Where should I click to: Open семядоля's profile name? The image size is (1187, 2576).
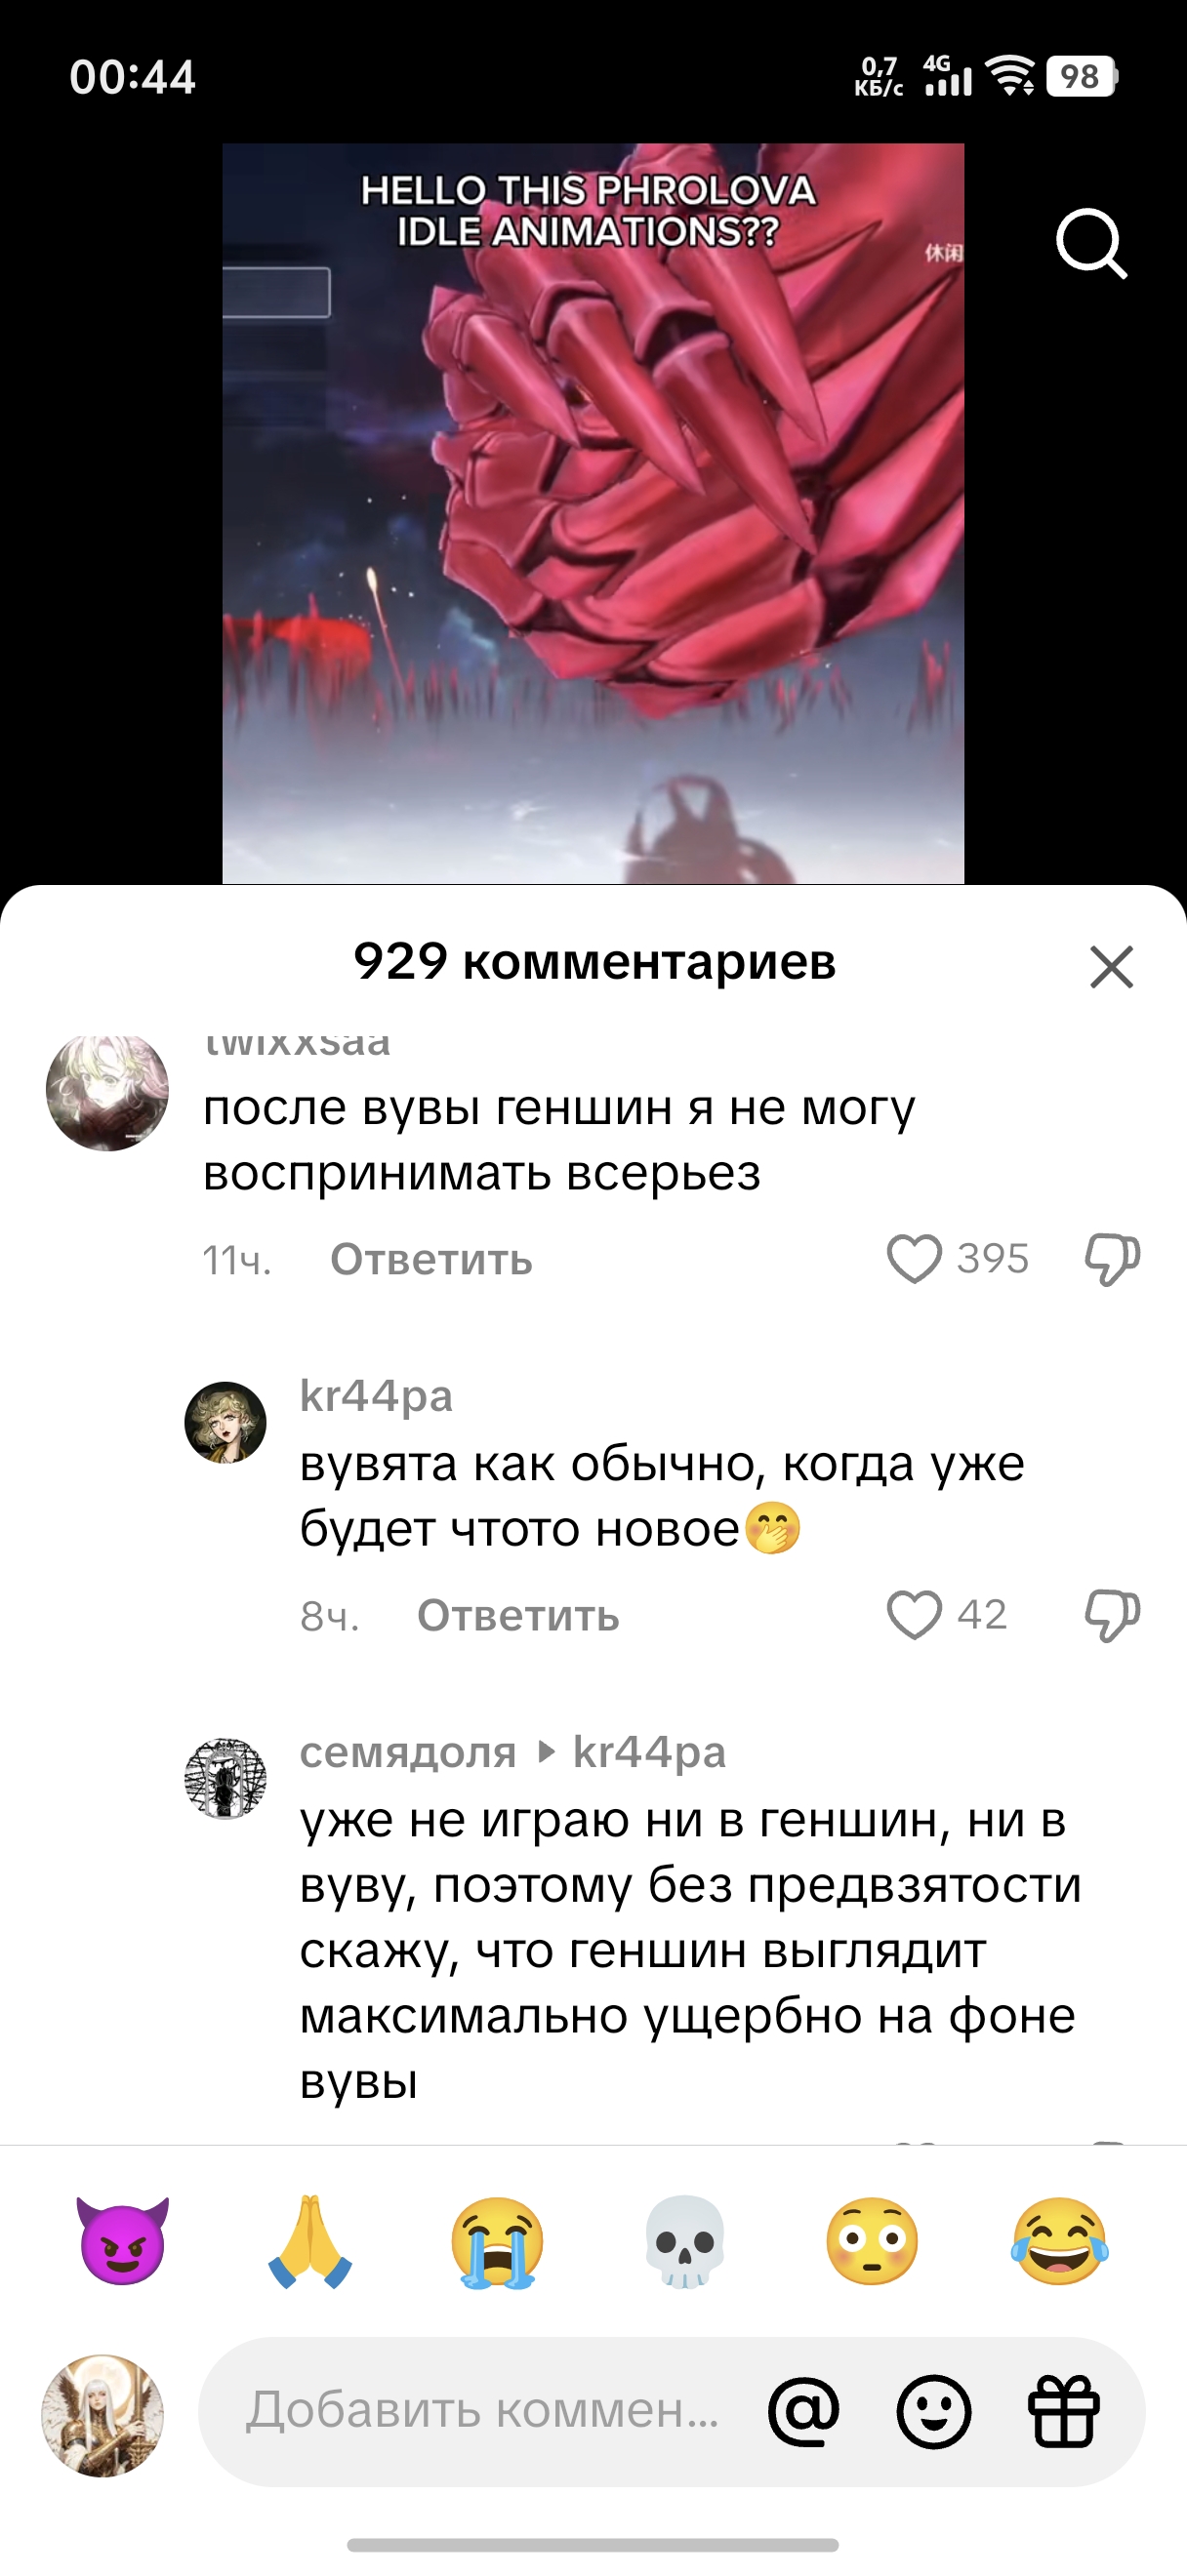(408, 1752)
